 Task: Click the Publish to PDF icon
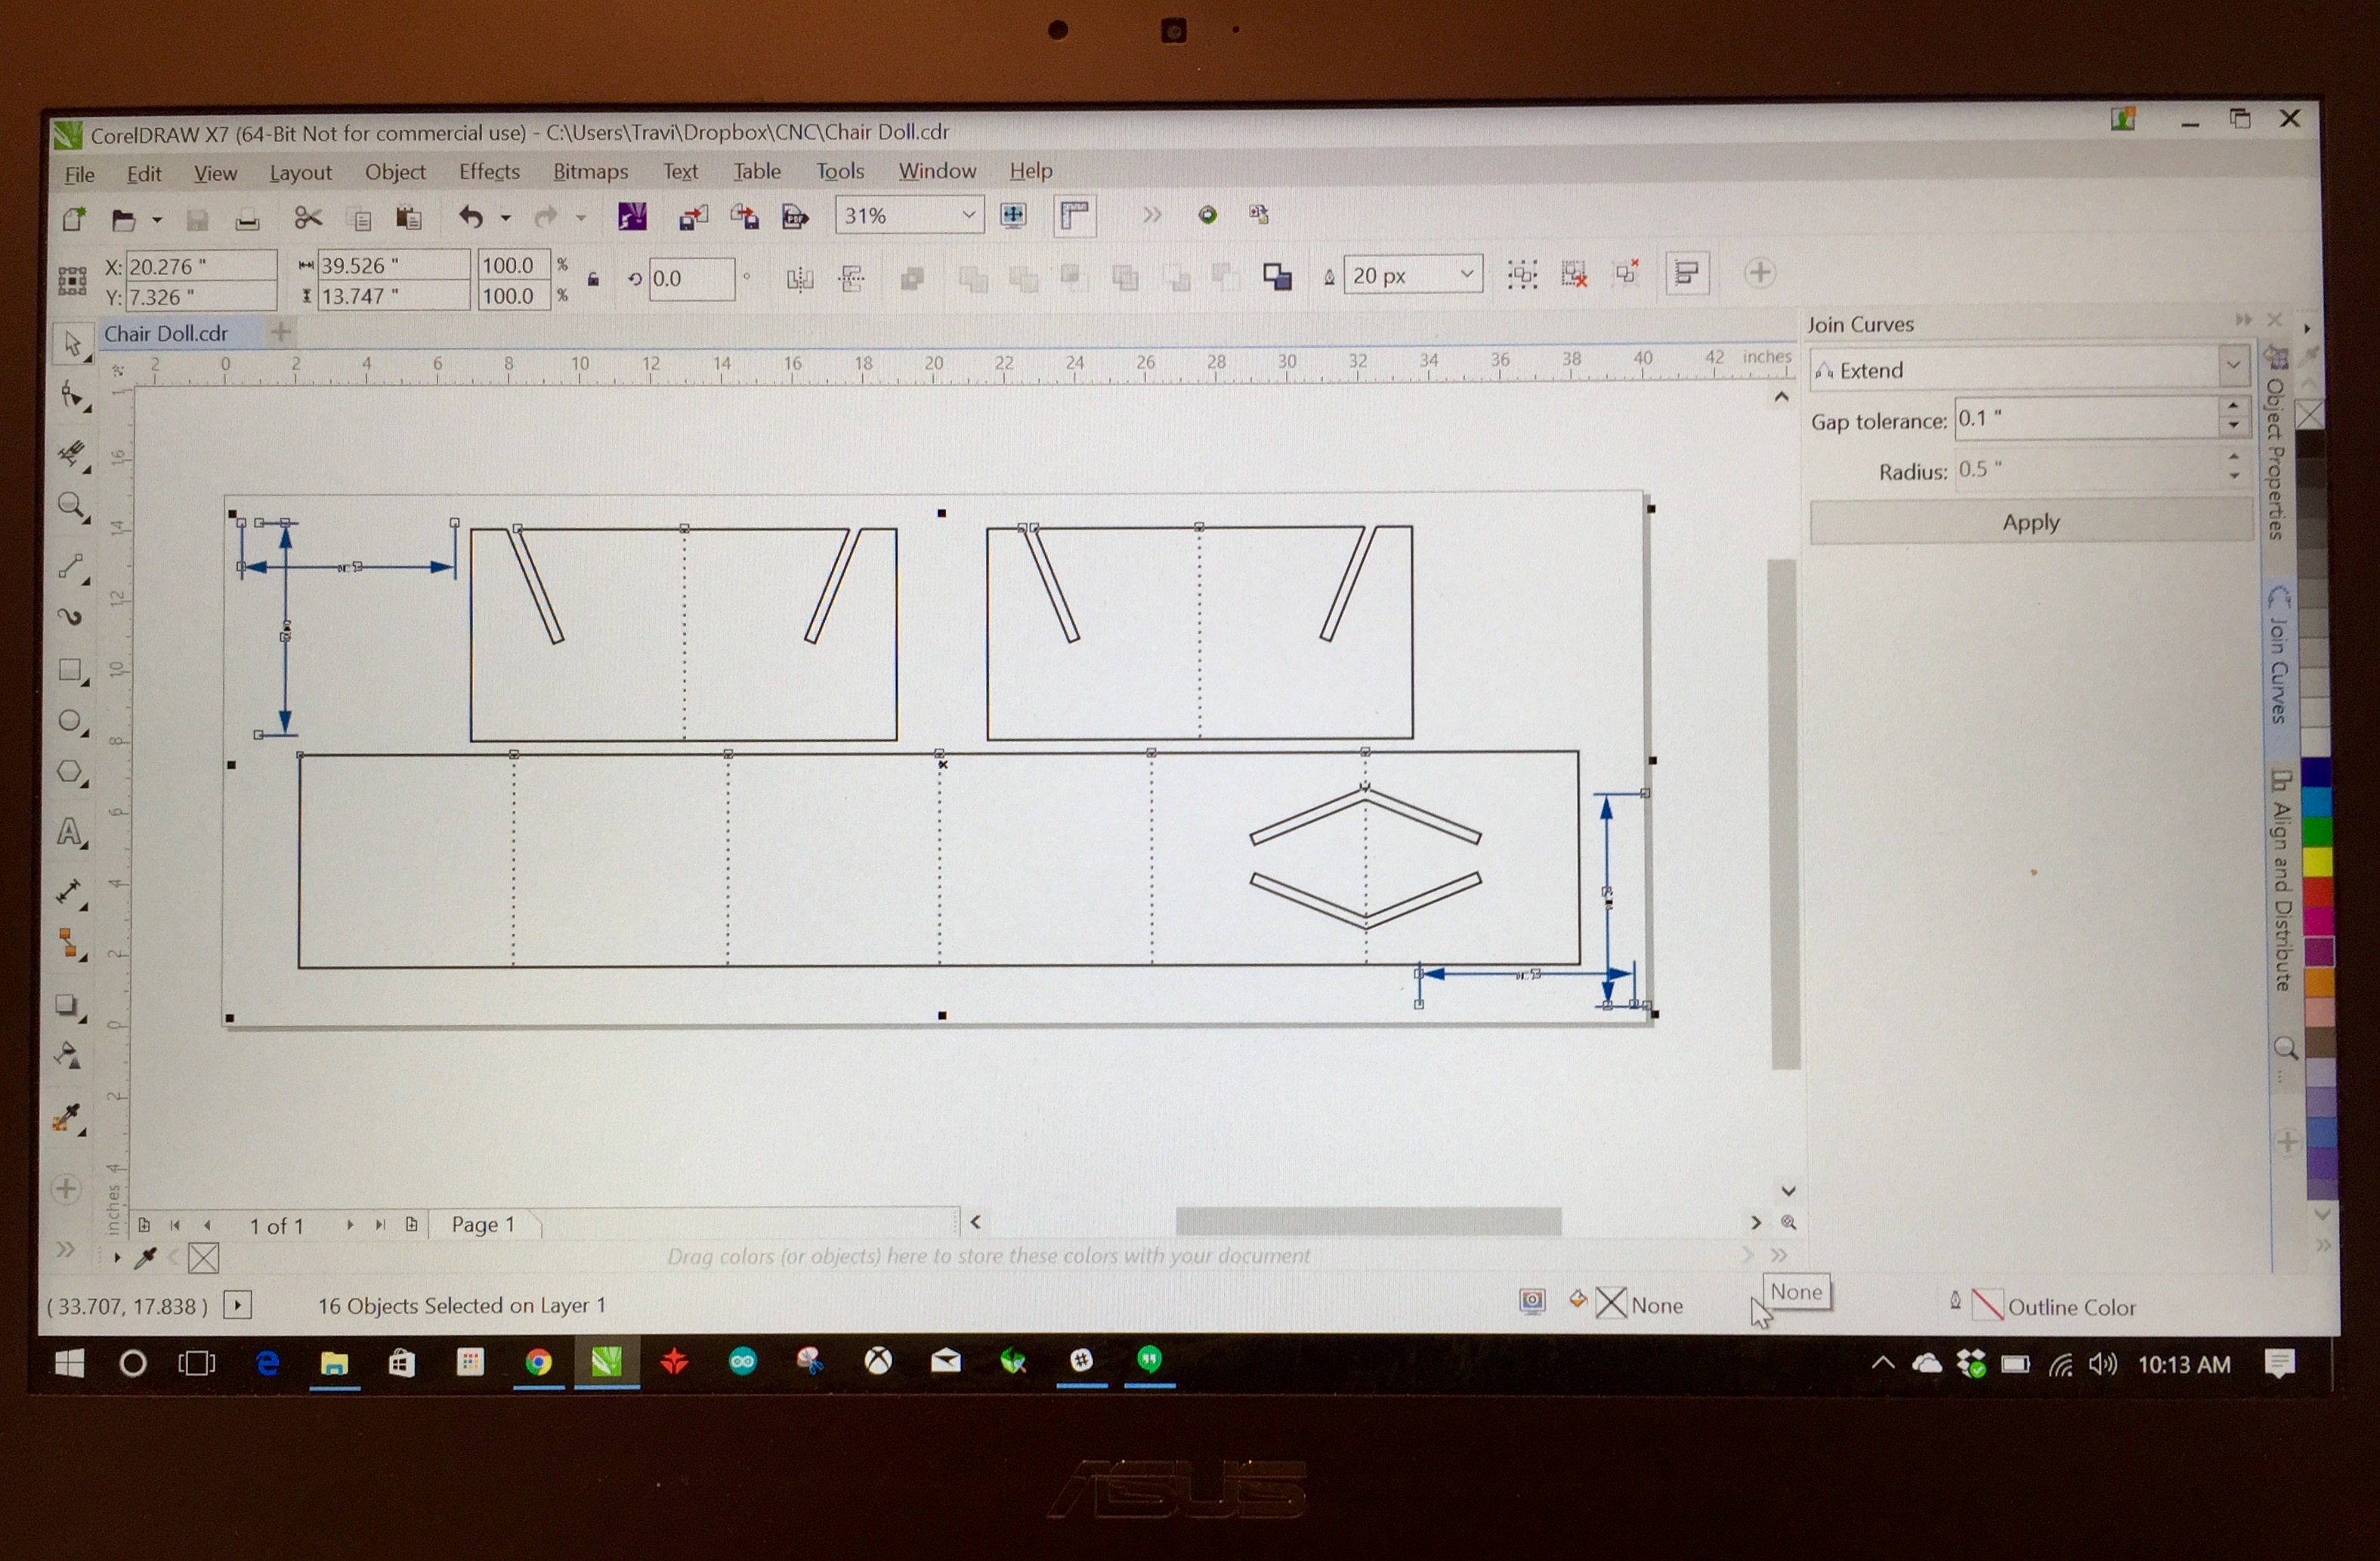pyautogui.click(x=795, y=216)
